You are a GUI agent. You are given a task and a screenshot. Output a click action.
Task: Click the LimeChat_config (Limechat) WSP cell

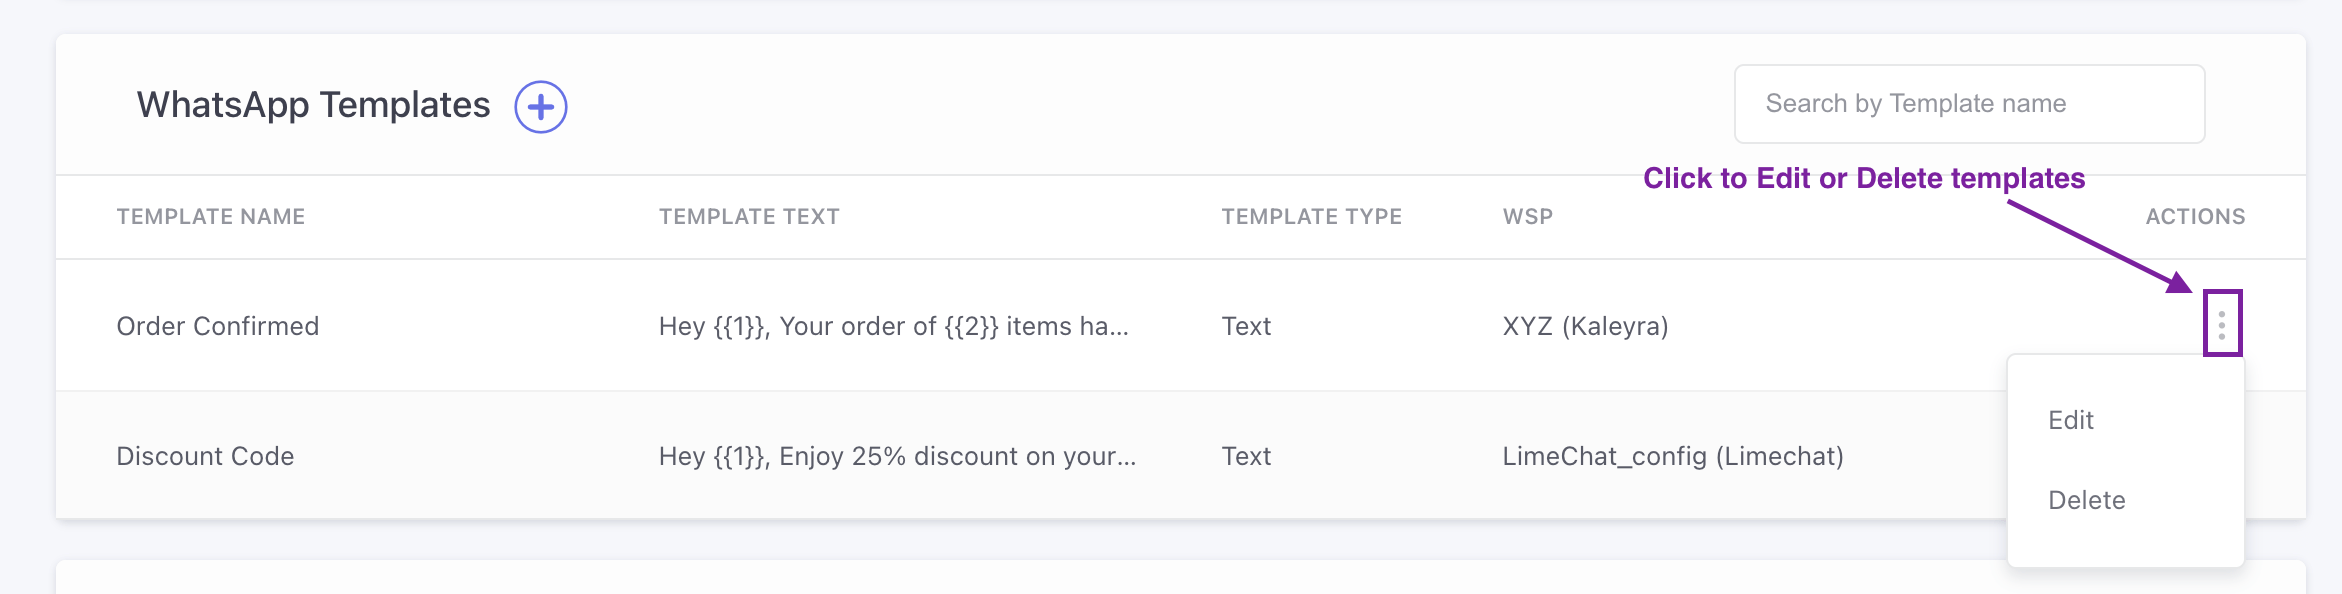tap(1673, 456)
